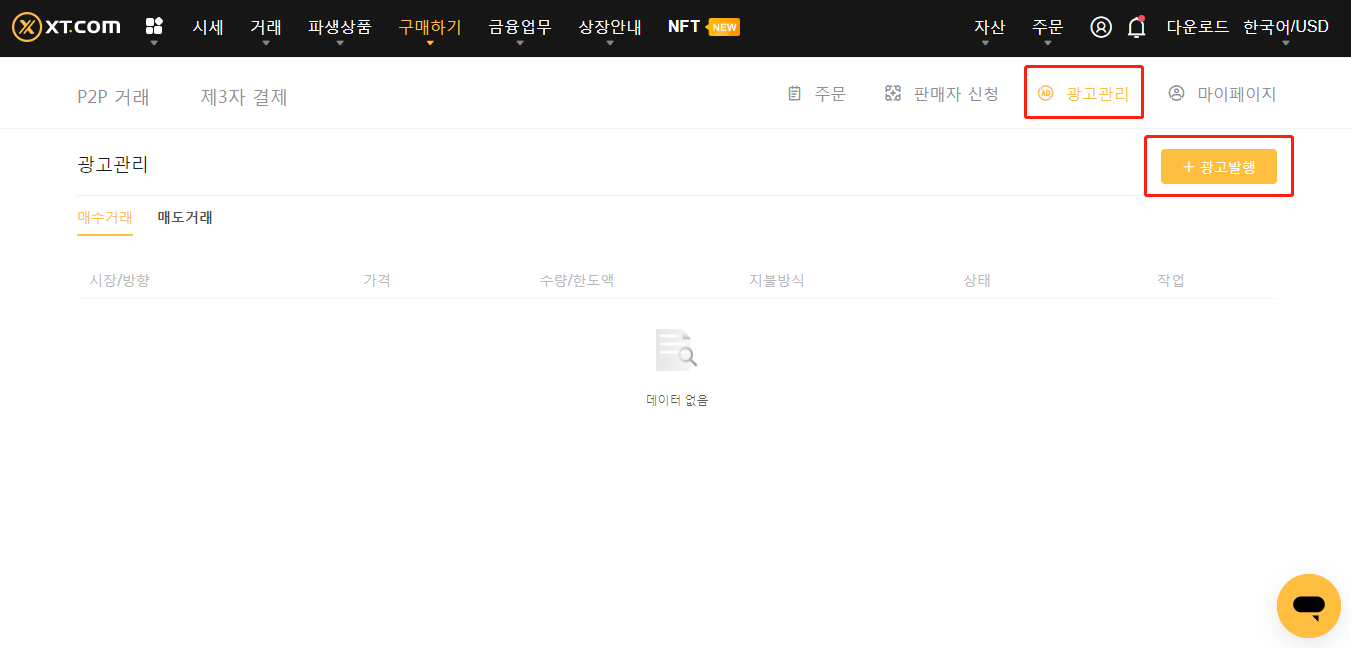Click the 시장/방향 column header
Screen dimensions: 1351x648
click(x=120, y=280)
